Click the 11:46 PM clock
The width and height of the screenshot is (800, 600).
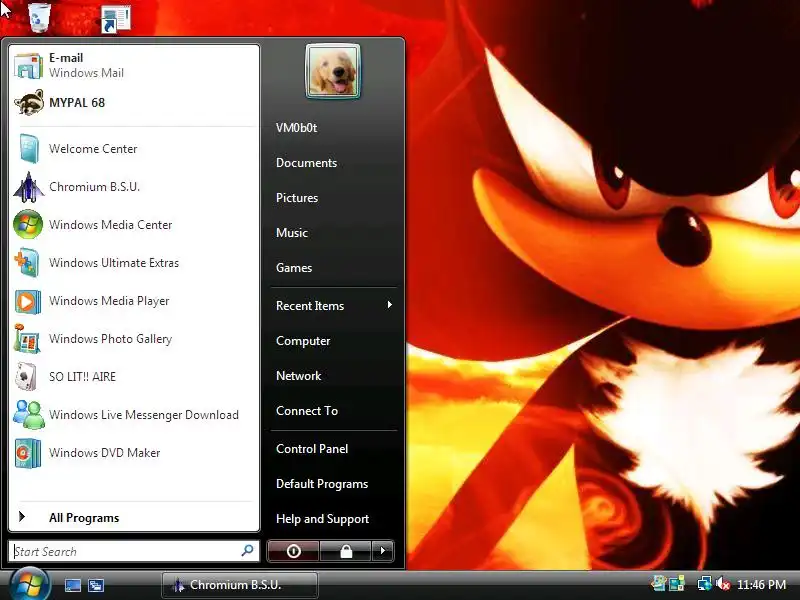click(762, 584)
